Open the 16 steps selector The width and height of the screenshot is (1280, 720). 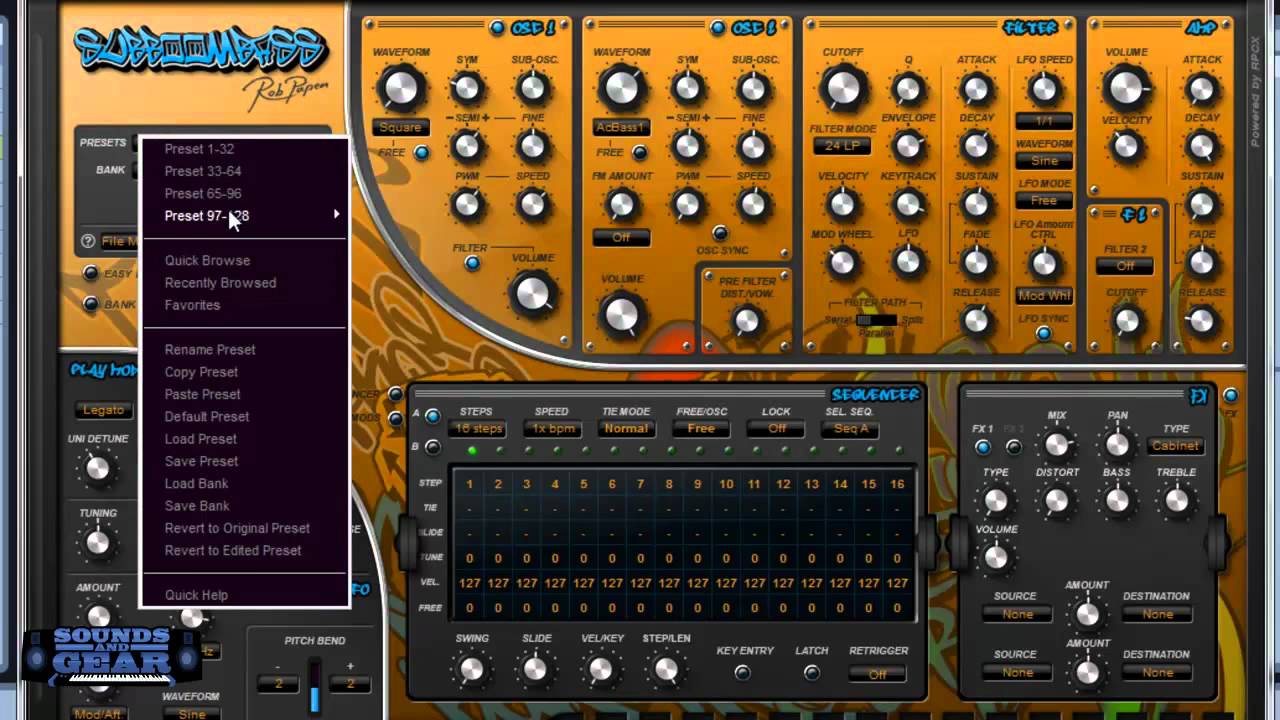[x=478, y=429]
